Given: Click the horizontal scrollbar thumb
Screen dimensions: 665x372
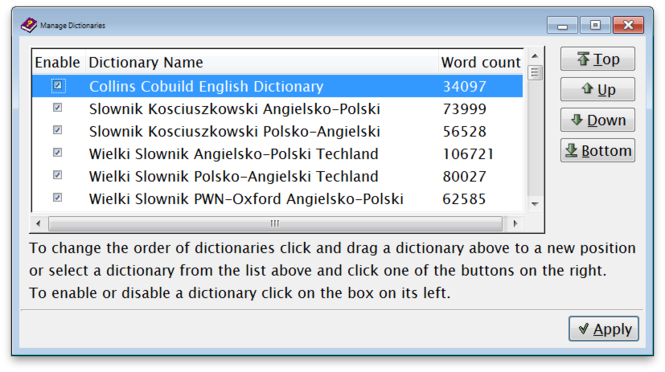Looking at the screenshot, I should [275, 224].
